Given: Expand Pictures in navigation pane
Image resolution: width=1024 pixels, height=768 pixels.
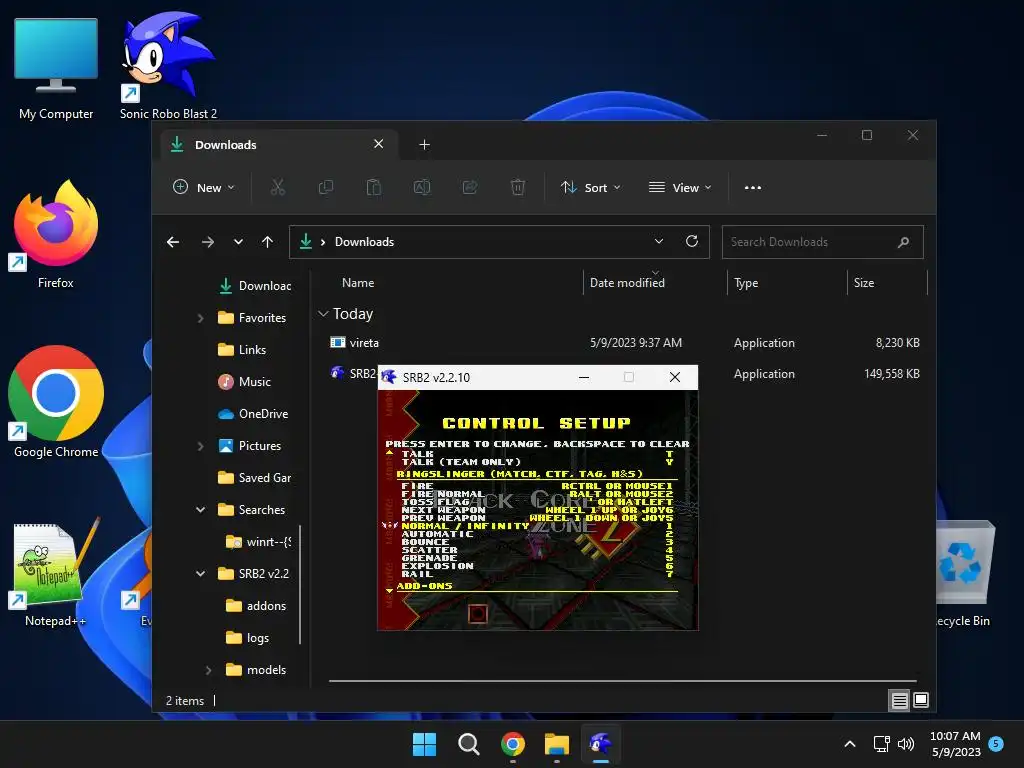Looking at the screenshot, I should [200, 446].
